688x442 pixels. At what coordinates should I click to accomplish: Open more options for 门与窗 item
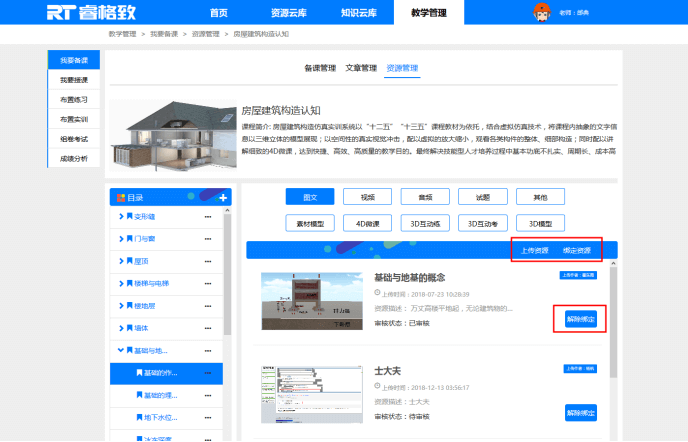(x=208, y=239)
